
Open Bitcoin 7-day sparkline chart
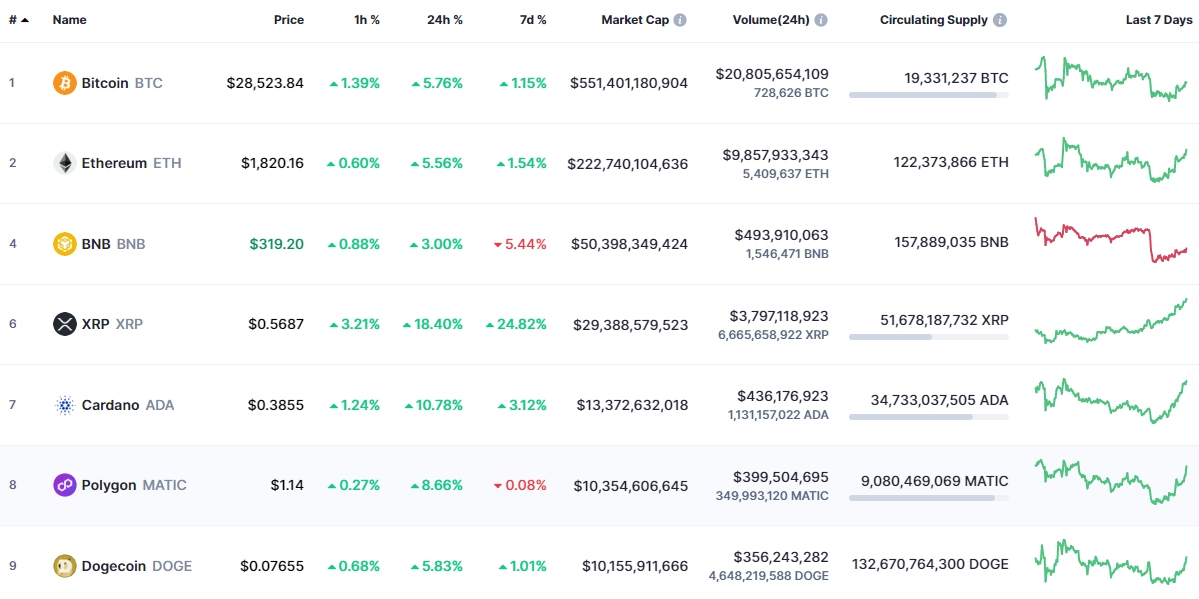pos(1111,79)
